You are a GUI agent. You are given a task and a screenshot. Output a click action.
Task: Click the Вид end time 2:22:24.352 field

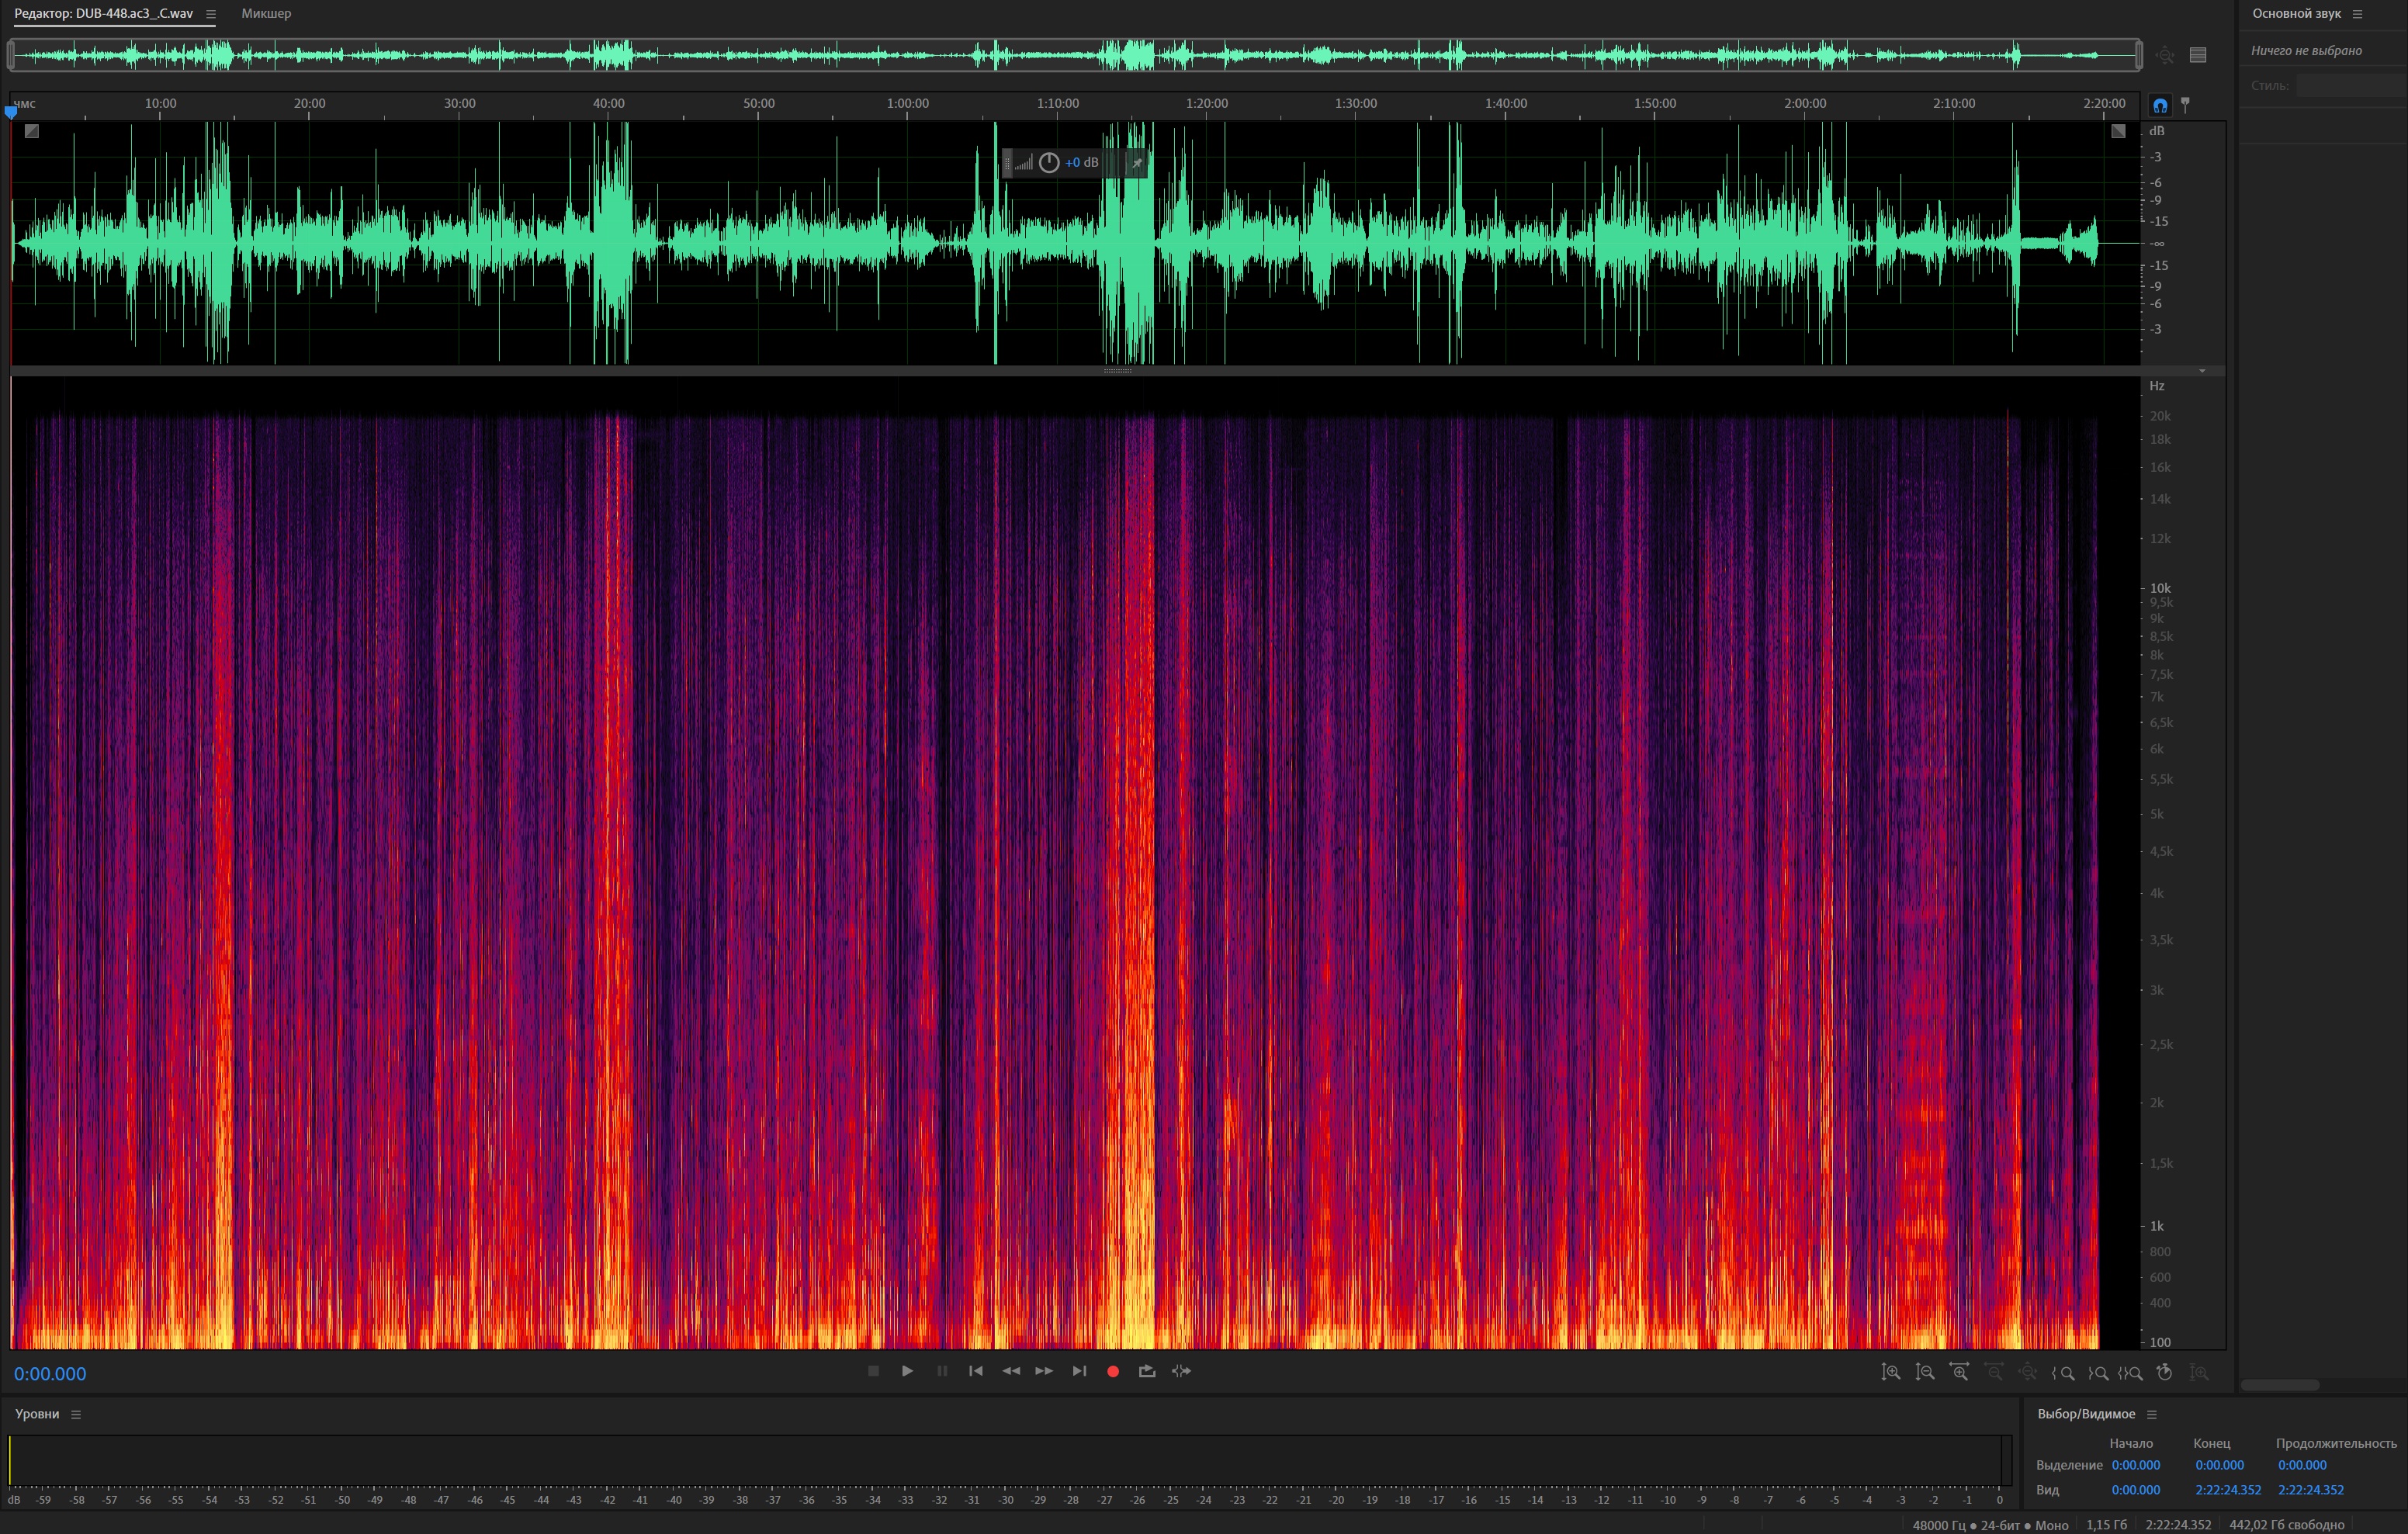[2227, 1490]
